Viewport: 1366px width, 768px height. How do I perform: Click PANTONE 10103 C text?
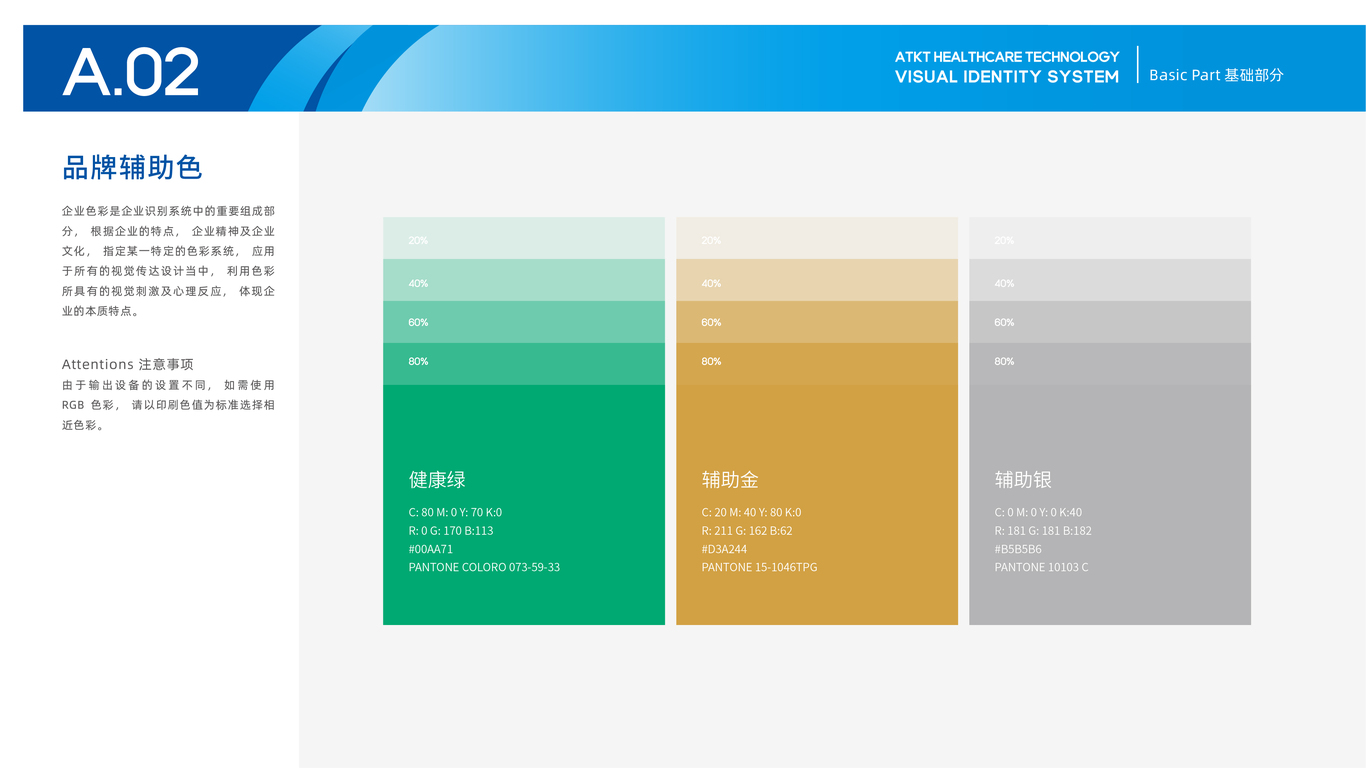[1041, 567]
